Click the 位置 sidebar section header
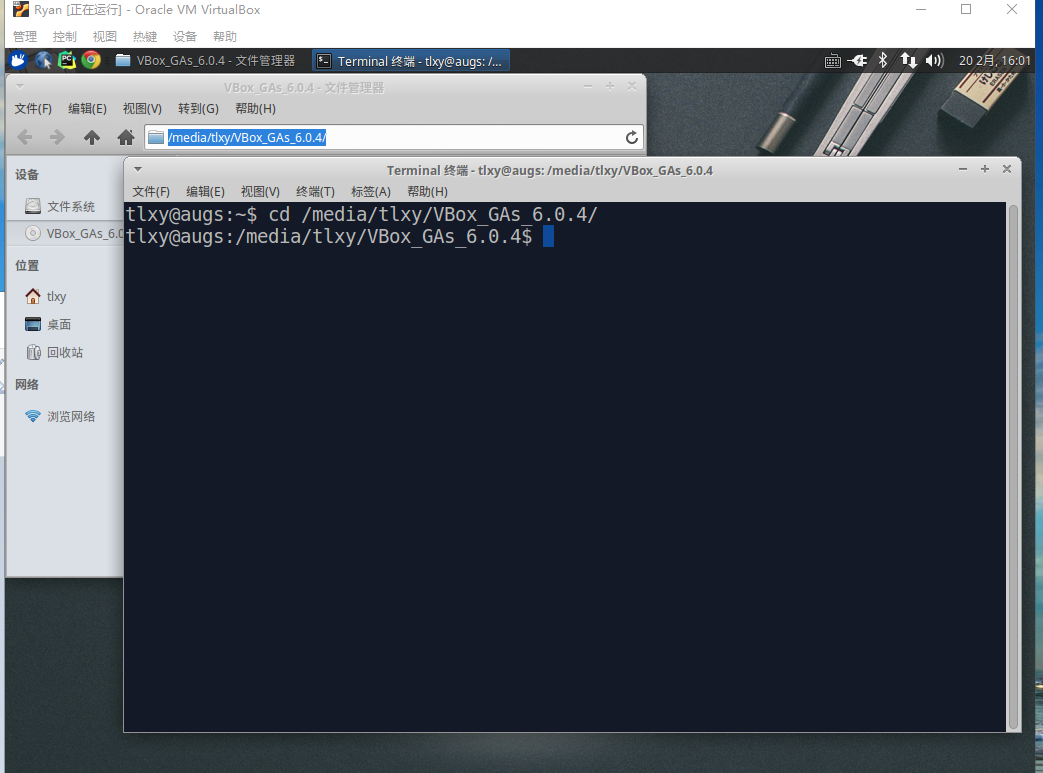Viewport: 1043px width, 773px height. tap(27, 265)
